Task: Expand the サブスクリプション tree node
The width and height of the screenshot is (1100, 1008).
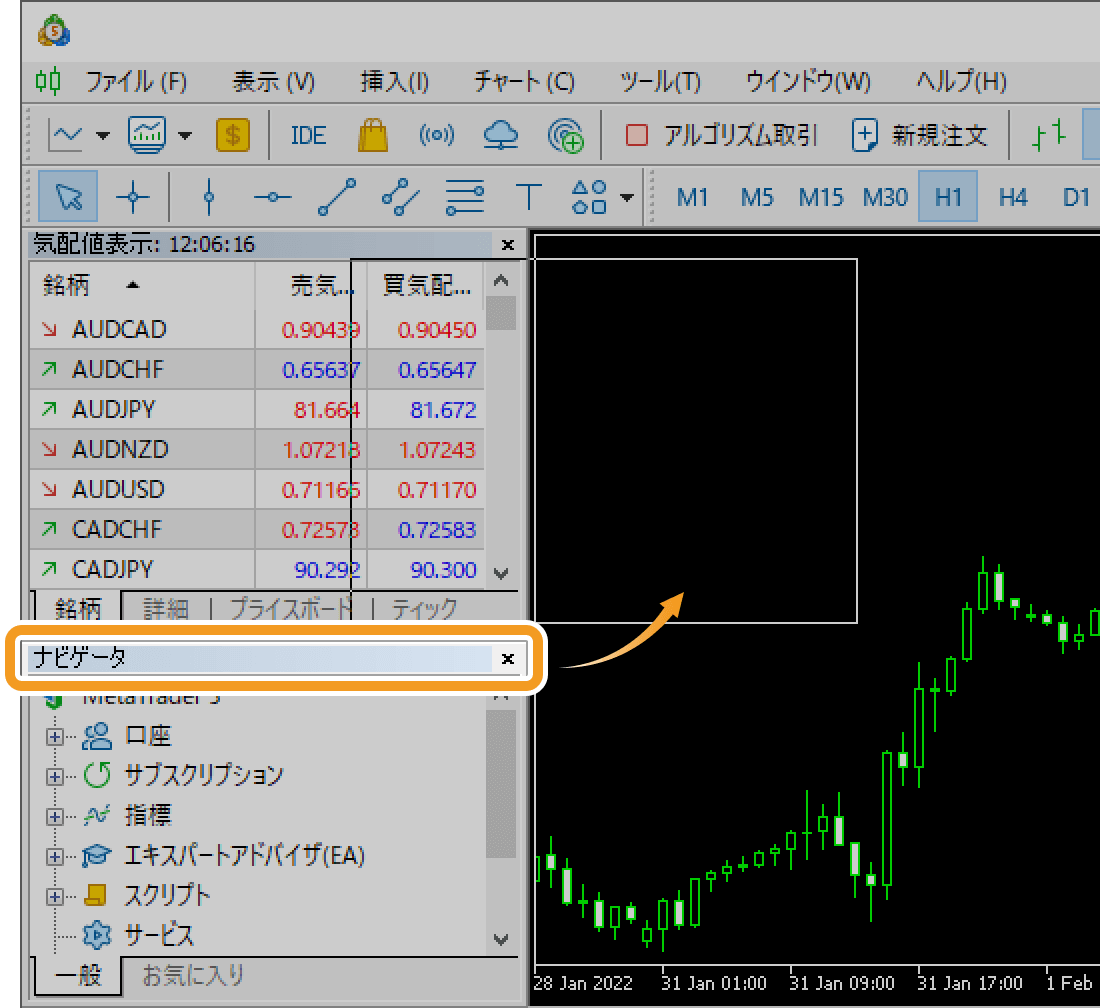Action: coord(55,777)
